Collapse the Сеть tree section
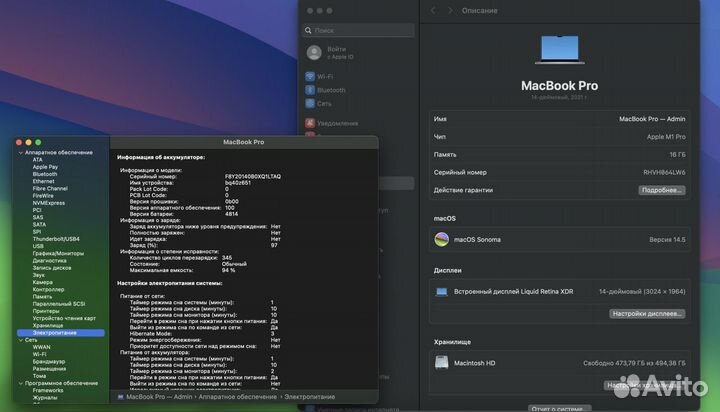 tap(21, 340)
